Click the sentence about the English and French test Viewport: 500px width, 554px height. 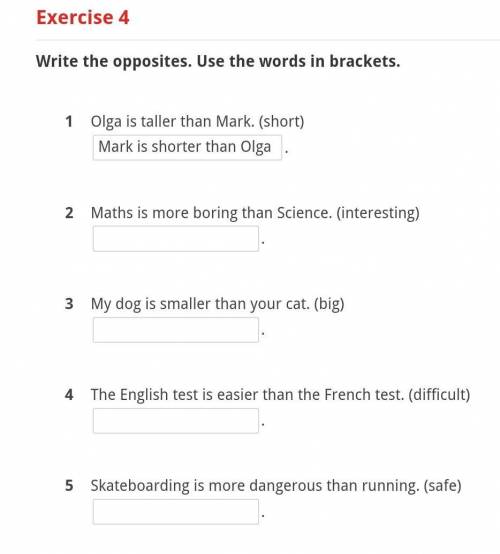[247, 395]
